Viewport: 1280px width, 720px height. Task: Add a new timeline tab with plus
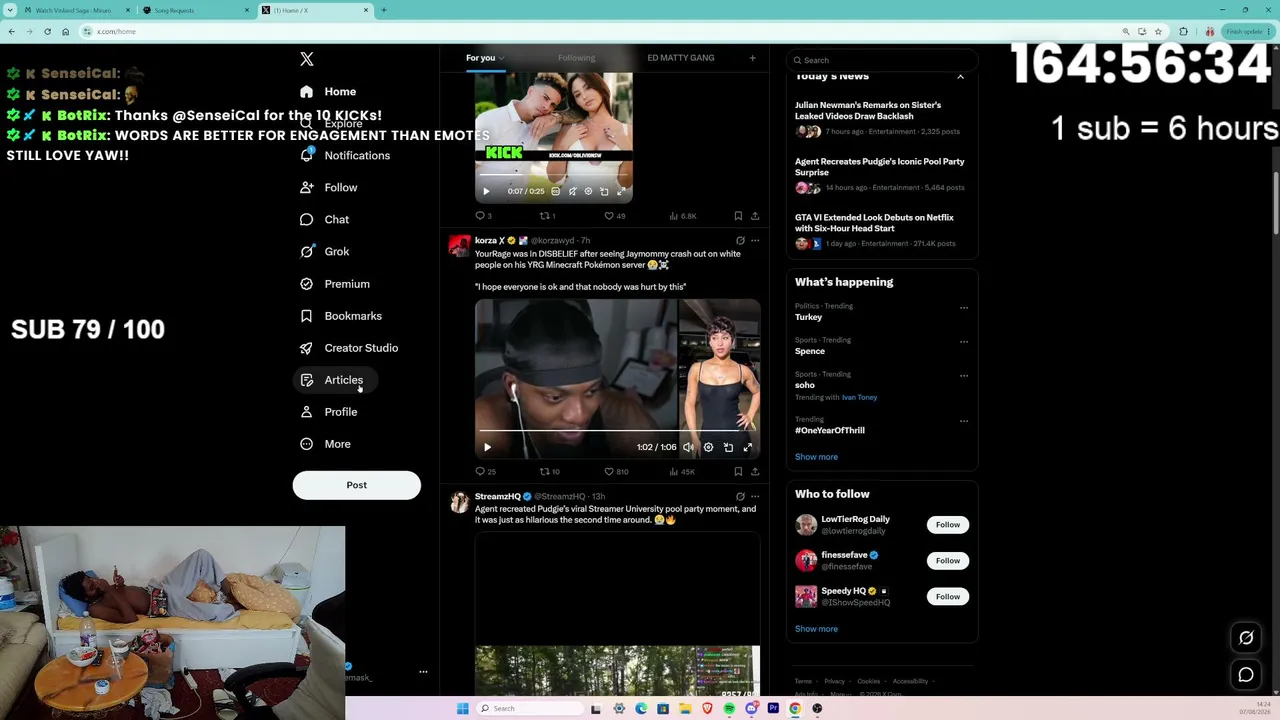[753, 58]
